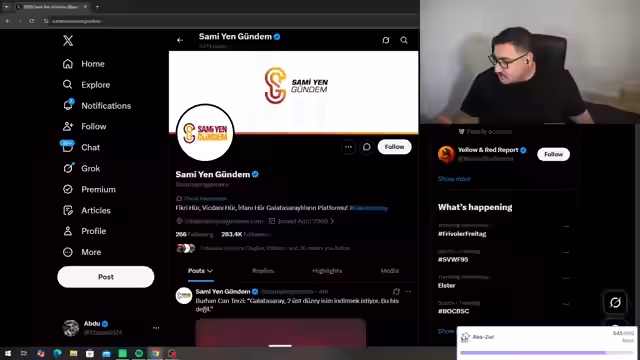The width and height of the screenshot is (640, 360).
Task: Open the Elster trend
Action: 447,285
